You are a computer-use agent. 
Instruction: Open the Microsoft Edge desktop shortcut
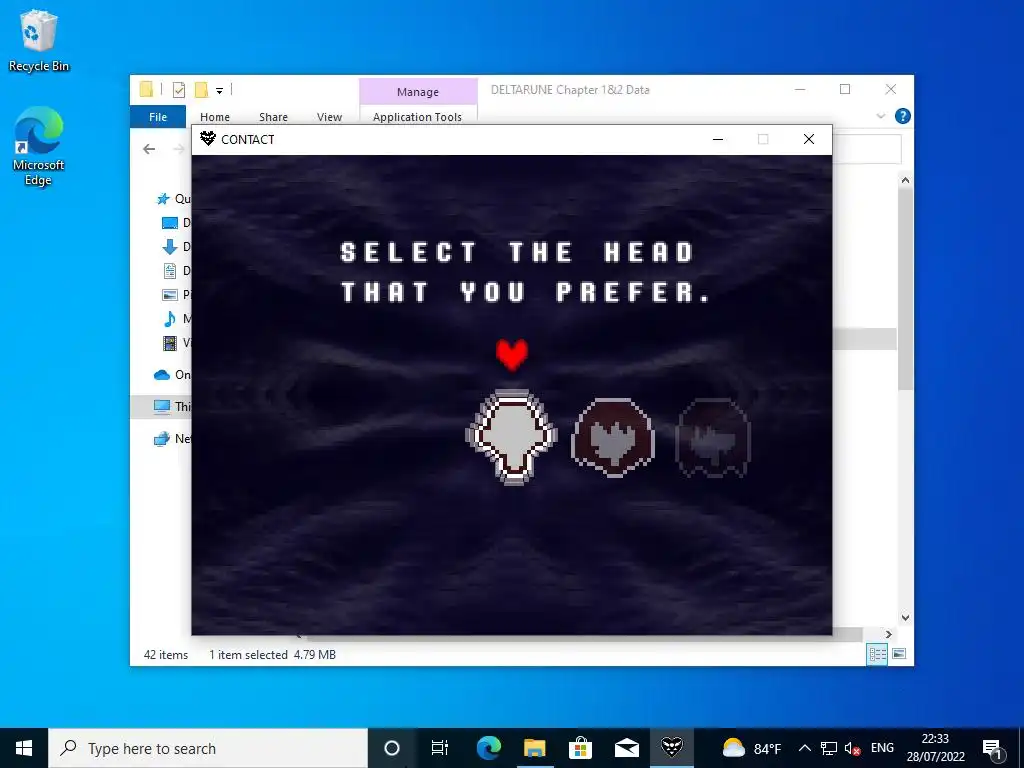coord(39,147)
